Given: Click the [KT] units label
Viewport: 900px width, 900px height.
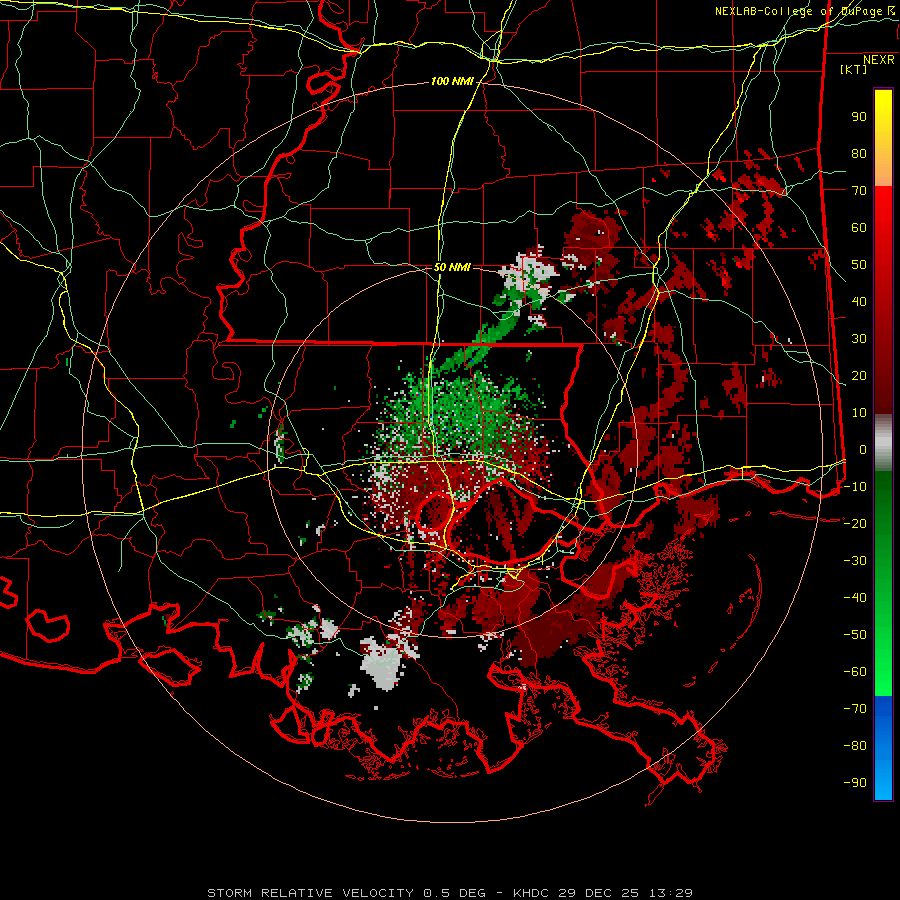Looking at the screenshot, I should click(853, 69).
